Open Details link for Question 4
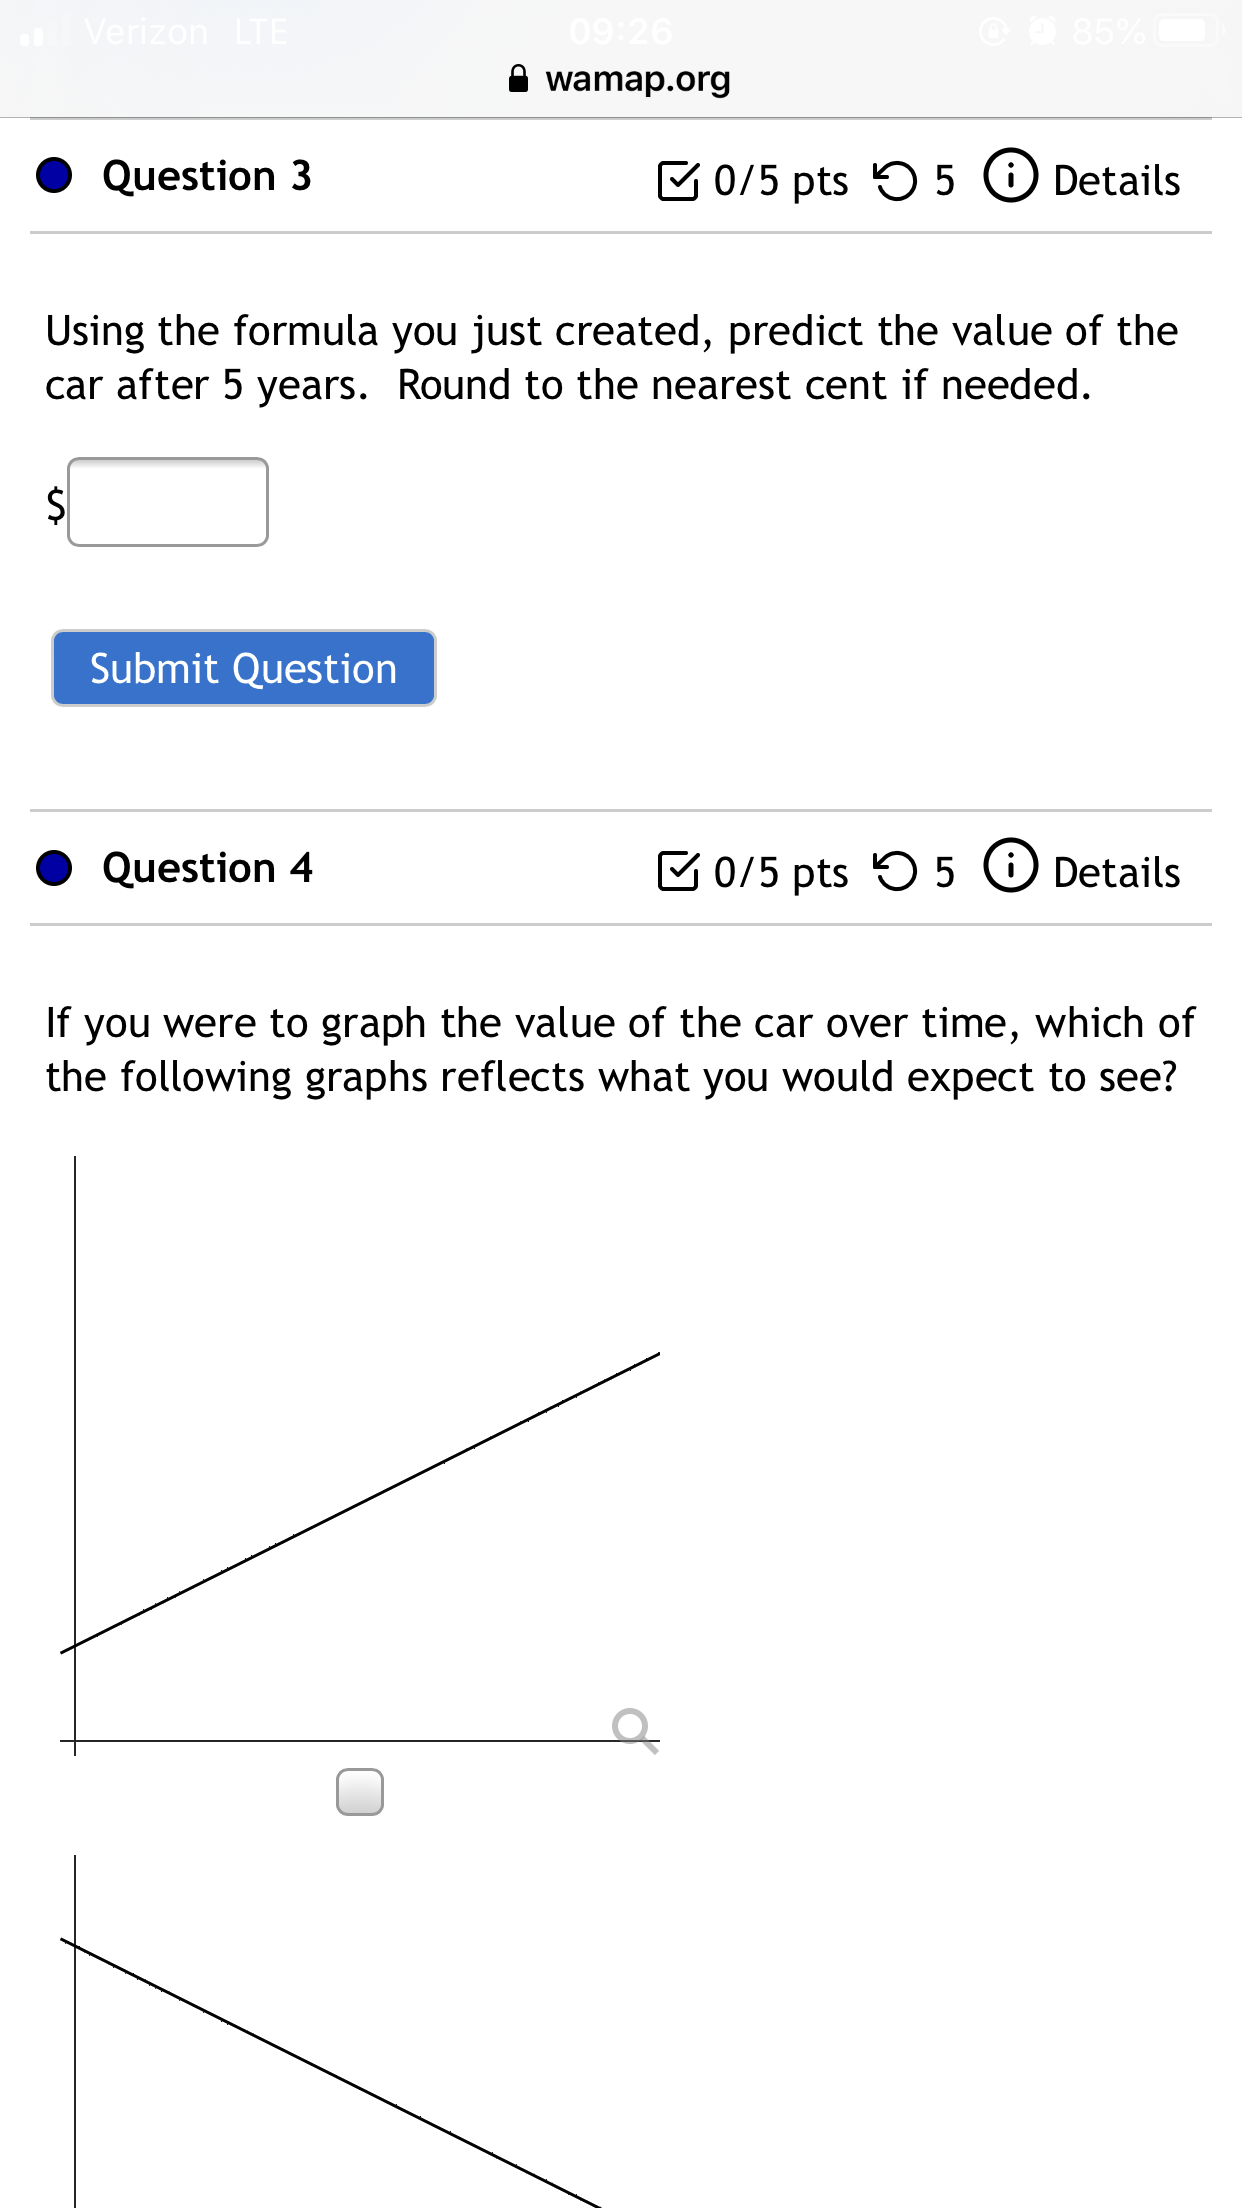 coord(1116,872)
